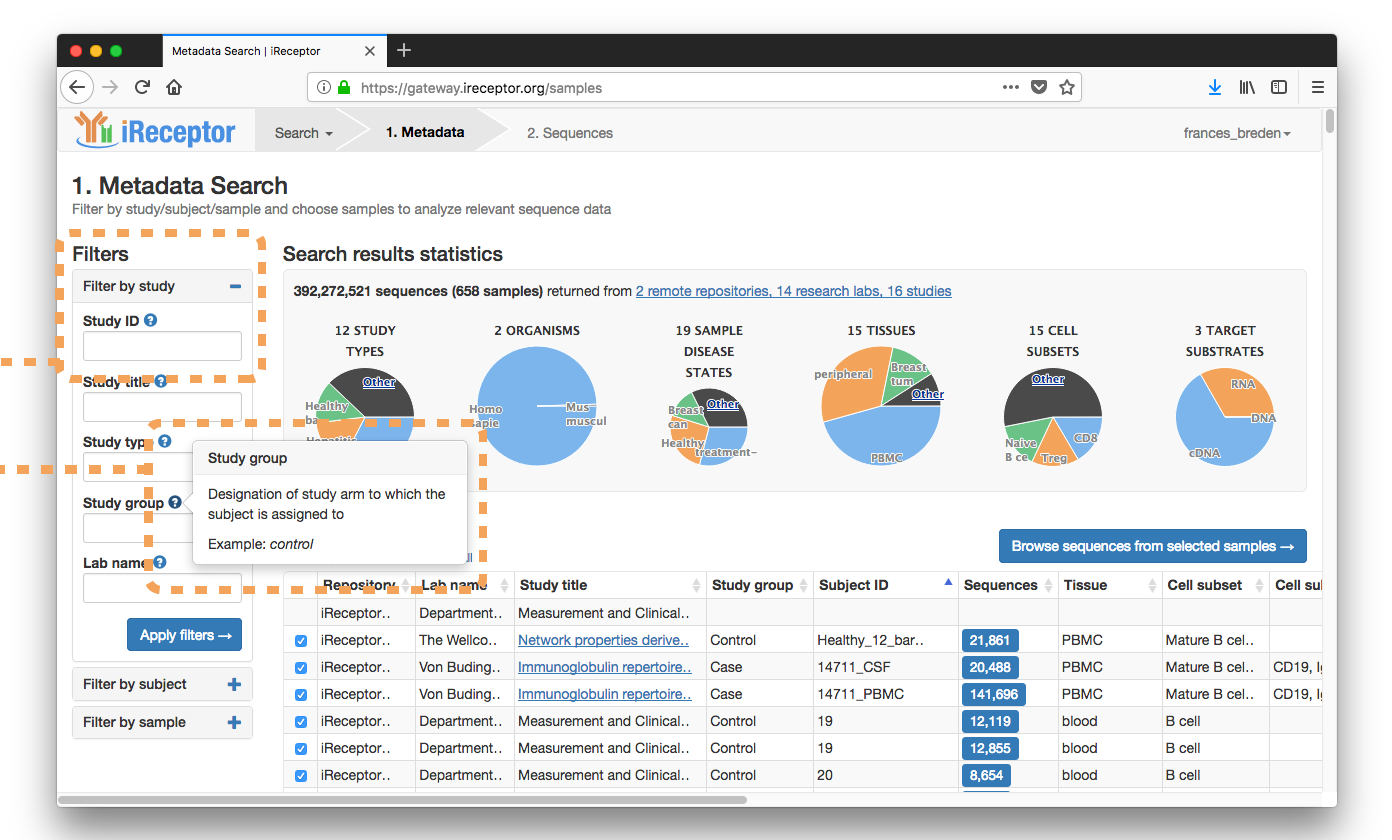Toggle the browser sidebar icon
The image size is (1392, 840).
[1279, 87]
